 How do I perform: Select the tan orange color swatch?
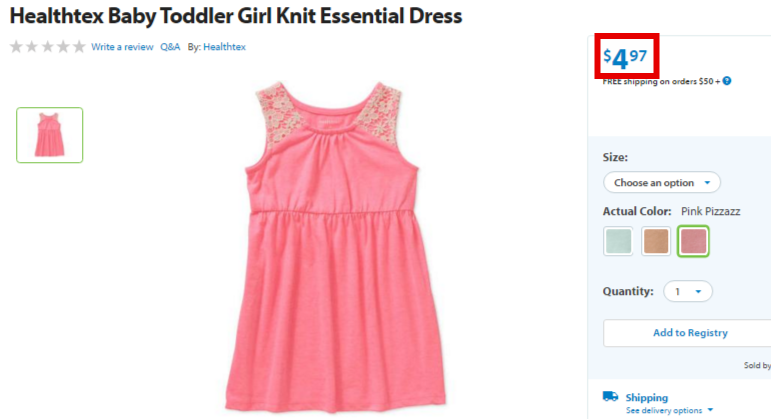[656, 241]
